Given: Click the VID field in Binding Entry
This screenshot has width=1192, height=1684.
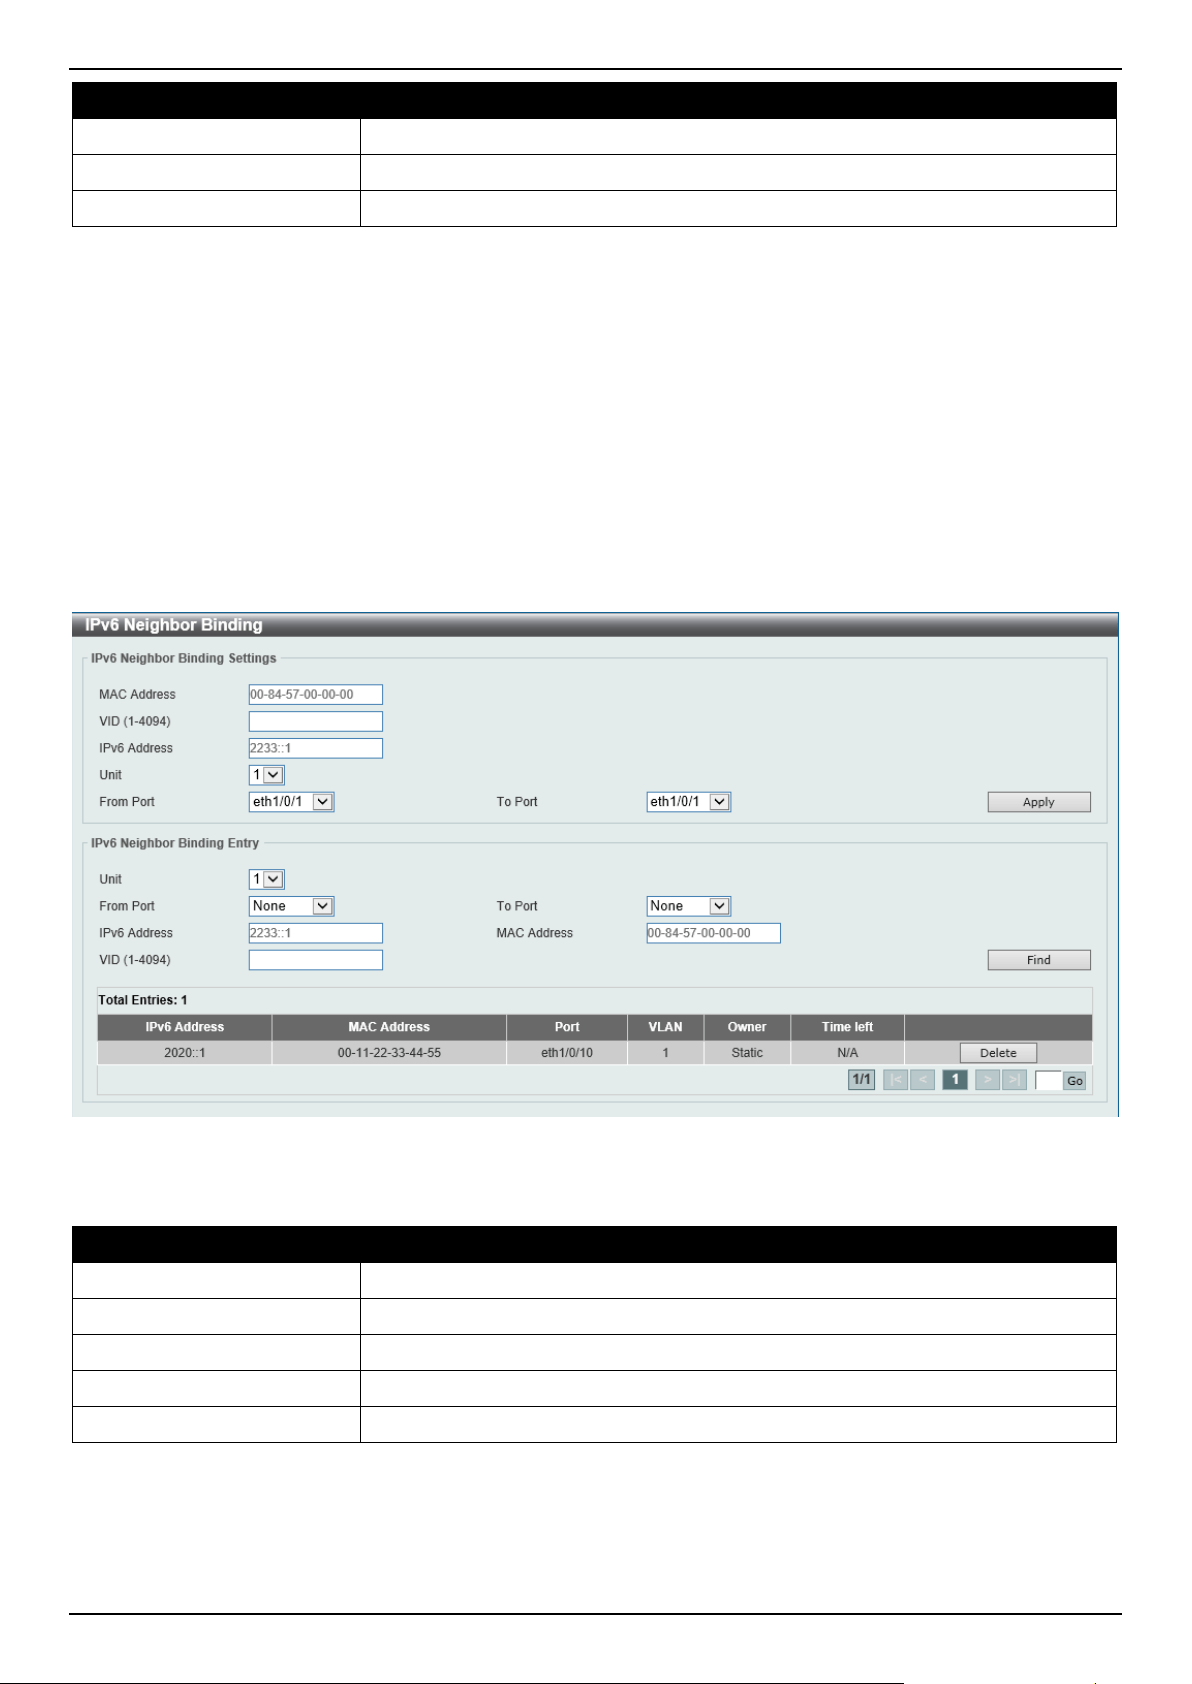Looking at the screenshot, I should click(x=316, y=960).
